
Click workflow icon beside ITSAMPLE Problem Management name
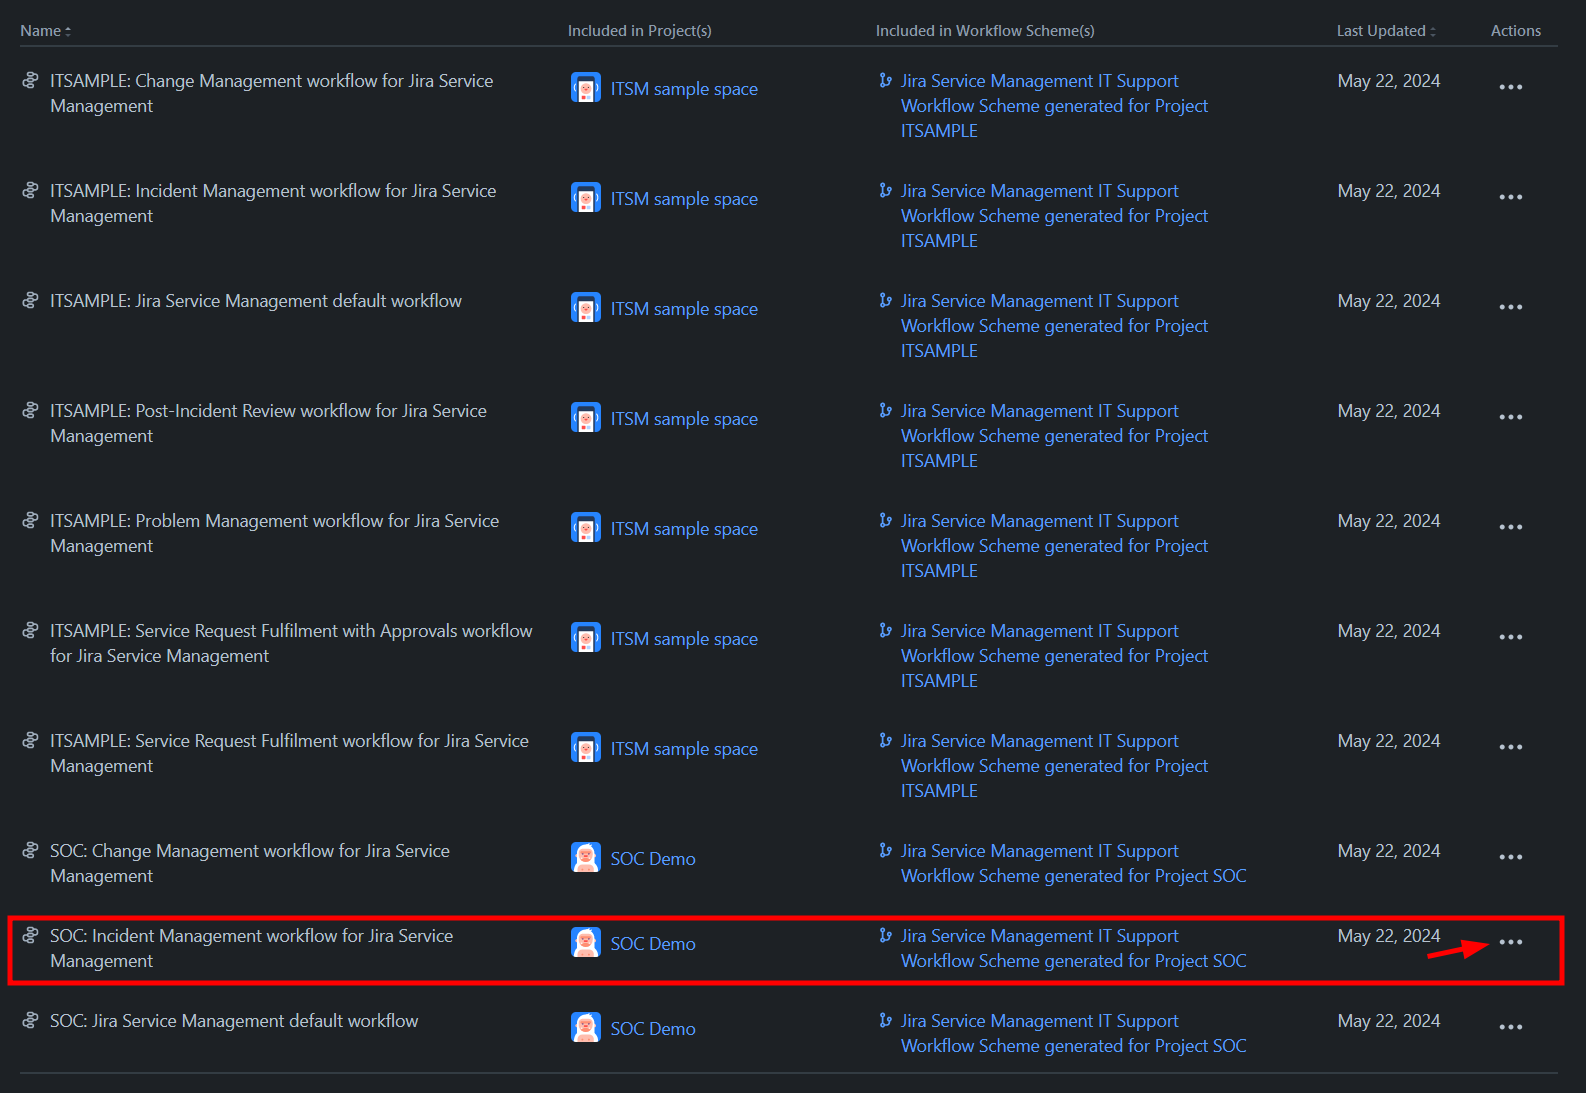pyautogui.click(x=31, y=520)
